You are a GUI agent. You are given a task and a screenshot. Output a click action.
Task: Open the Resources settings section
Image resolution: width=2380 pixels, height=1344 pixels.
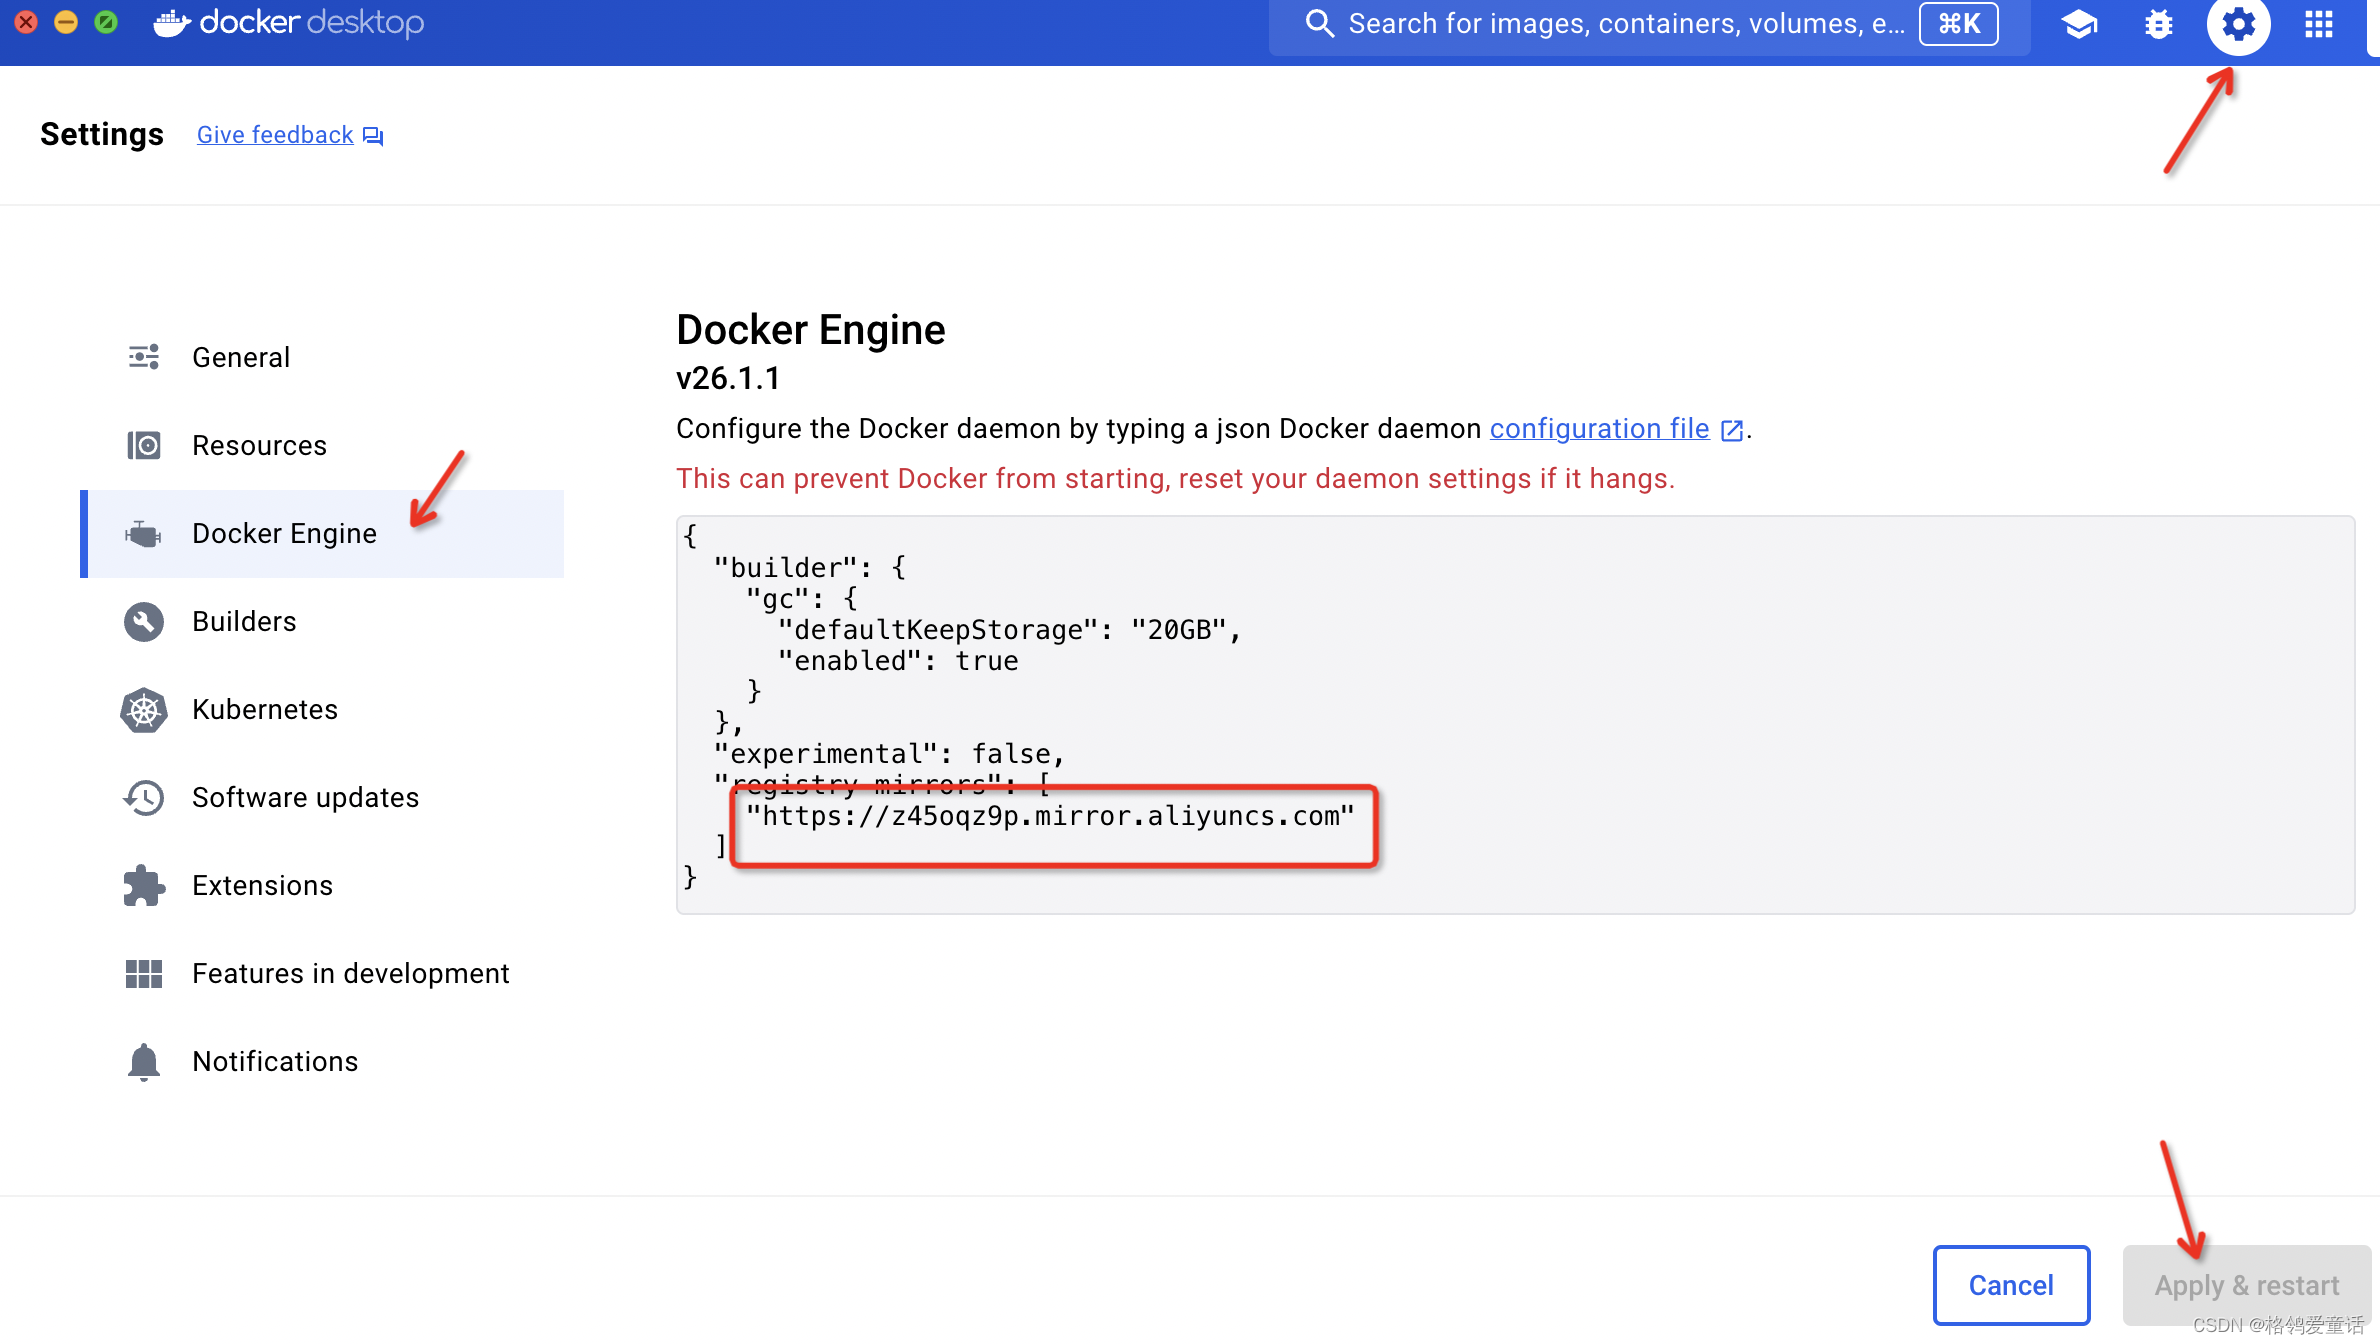pos(322,445)
